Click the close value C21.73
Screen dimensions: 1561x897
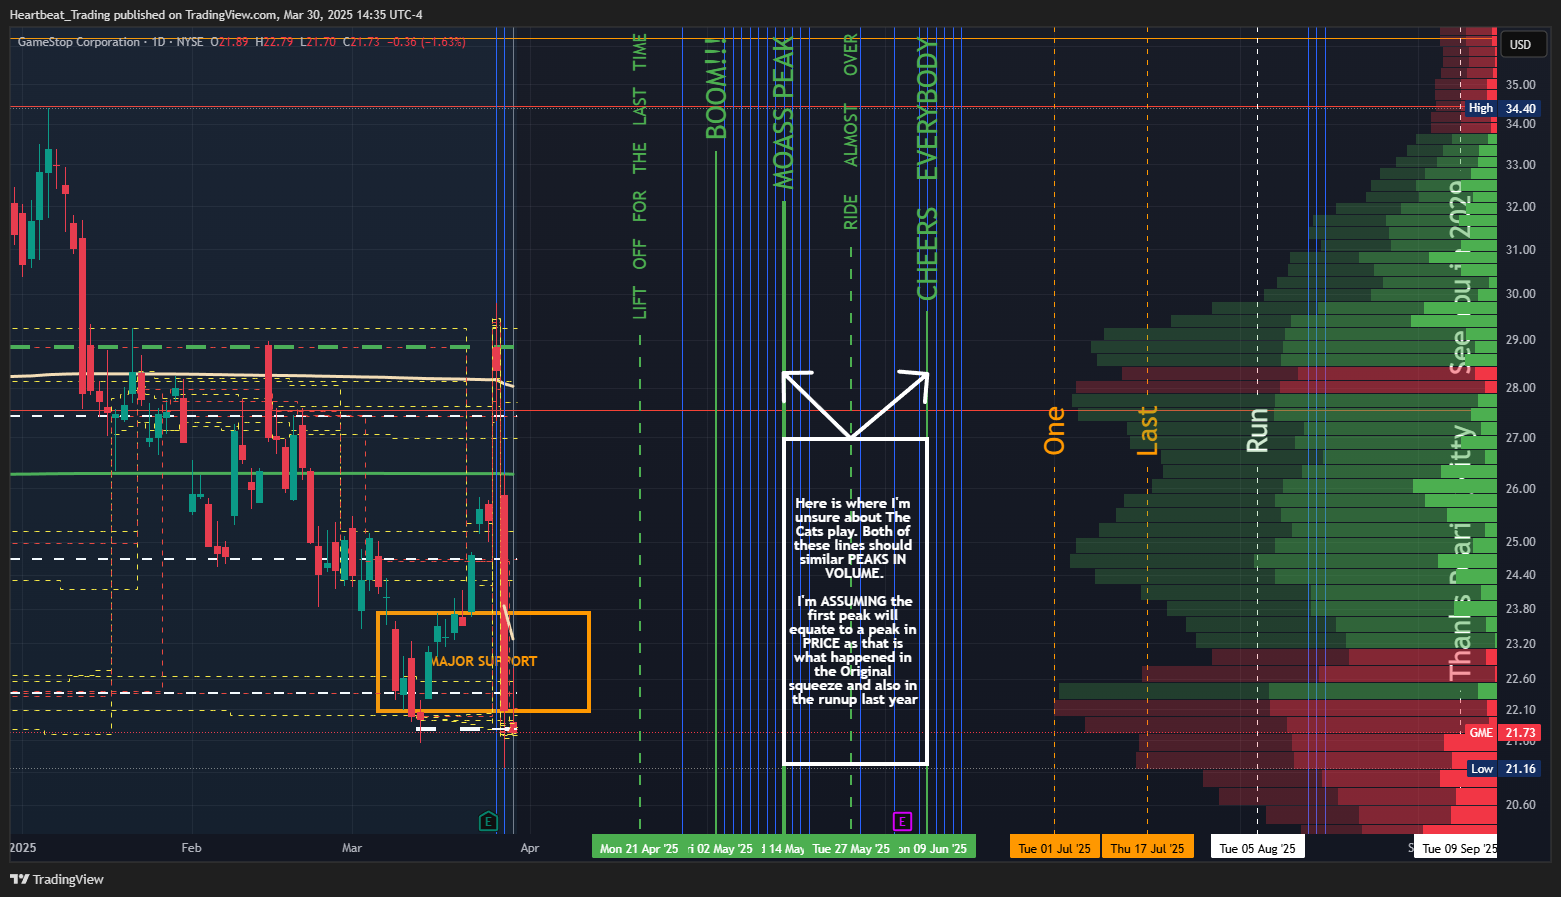pyautogui.click(x=361, y=42)
